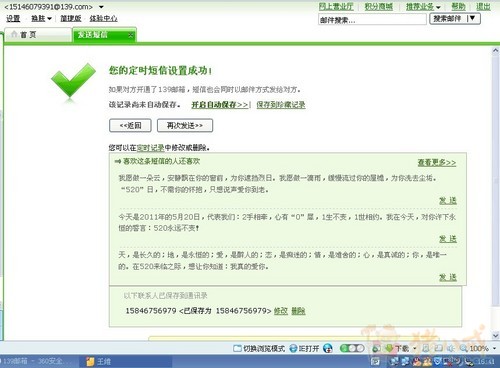Switch to 简捷版 version

(71, 18)
